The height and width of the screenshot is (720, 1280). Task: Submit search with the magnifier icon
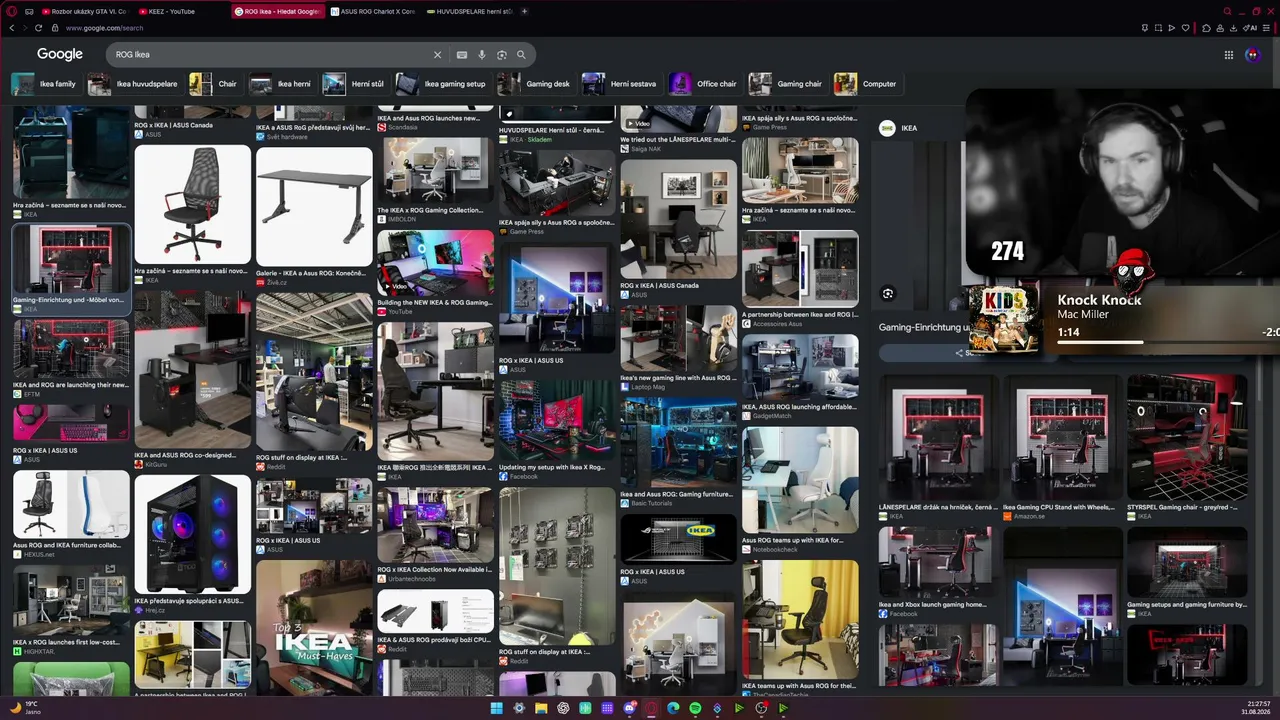[521, 55]
